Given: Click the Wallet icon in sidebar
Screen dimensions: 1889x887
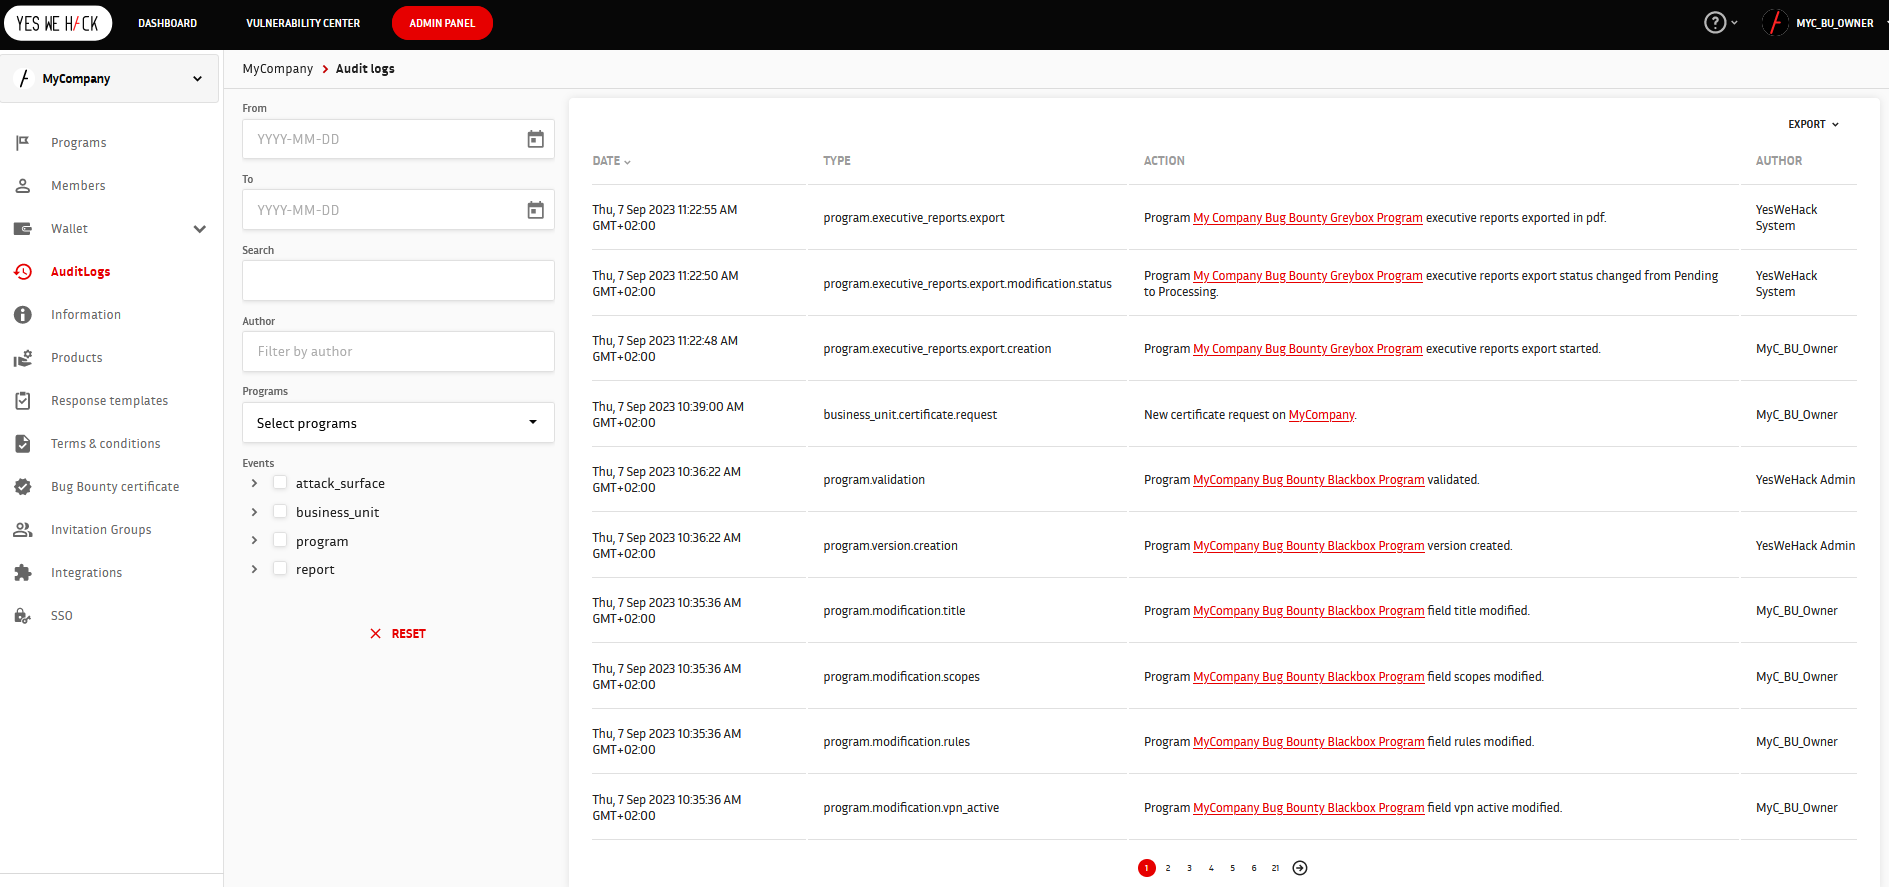Looking at the screenshot, I should (x=23, y=229).
